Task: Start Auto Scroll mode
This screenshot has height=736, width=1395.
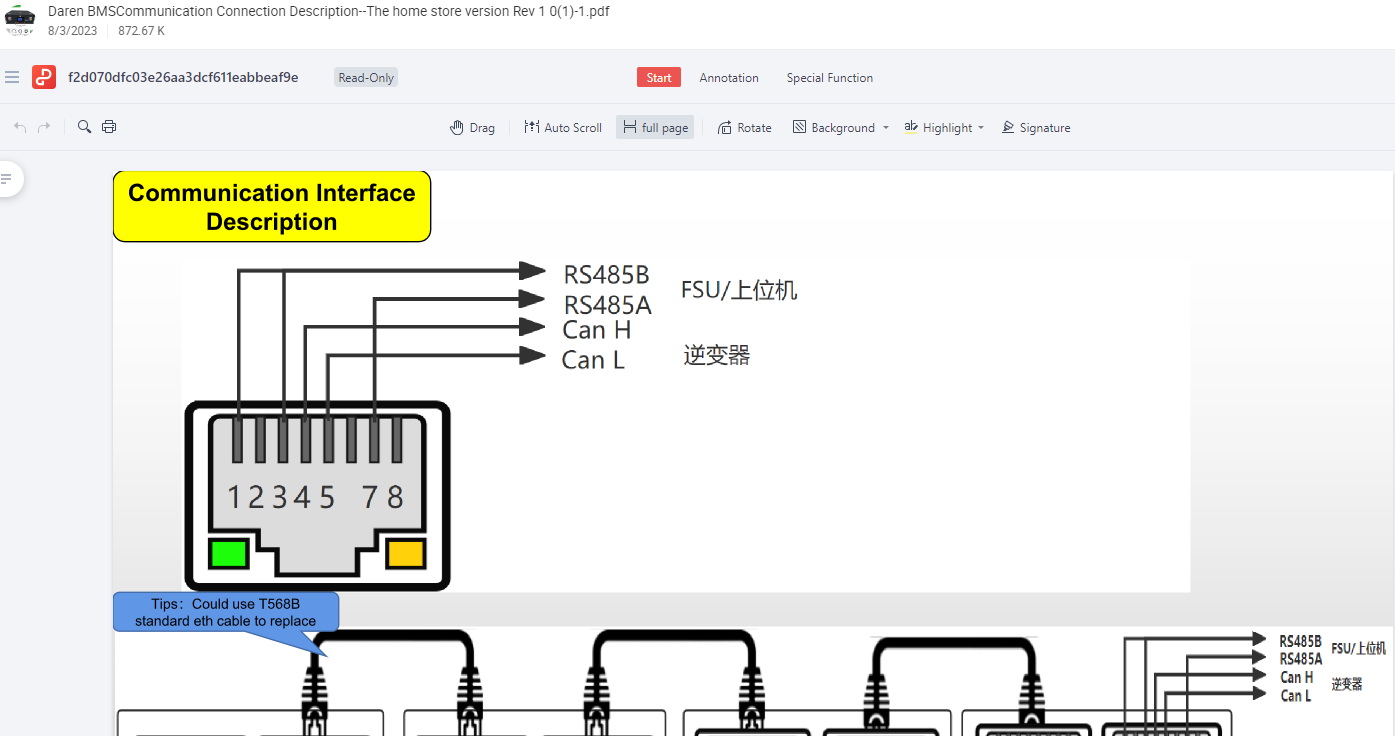Action: pos(563,128)
